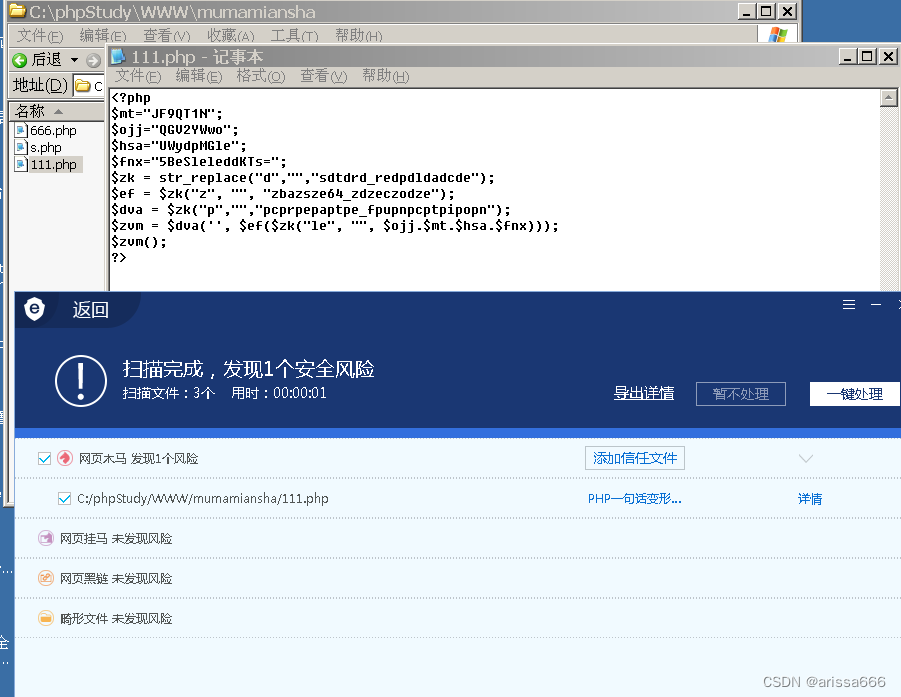The height and width of the screenshot is (697, 901).
Task: Select the 111.php file in Explorer
Action: 46,164
